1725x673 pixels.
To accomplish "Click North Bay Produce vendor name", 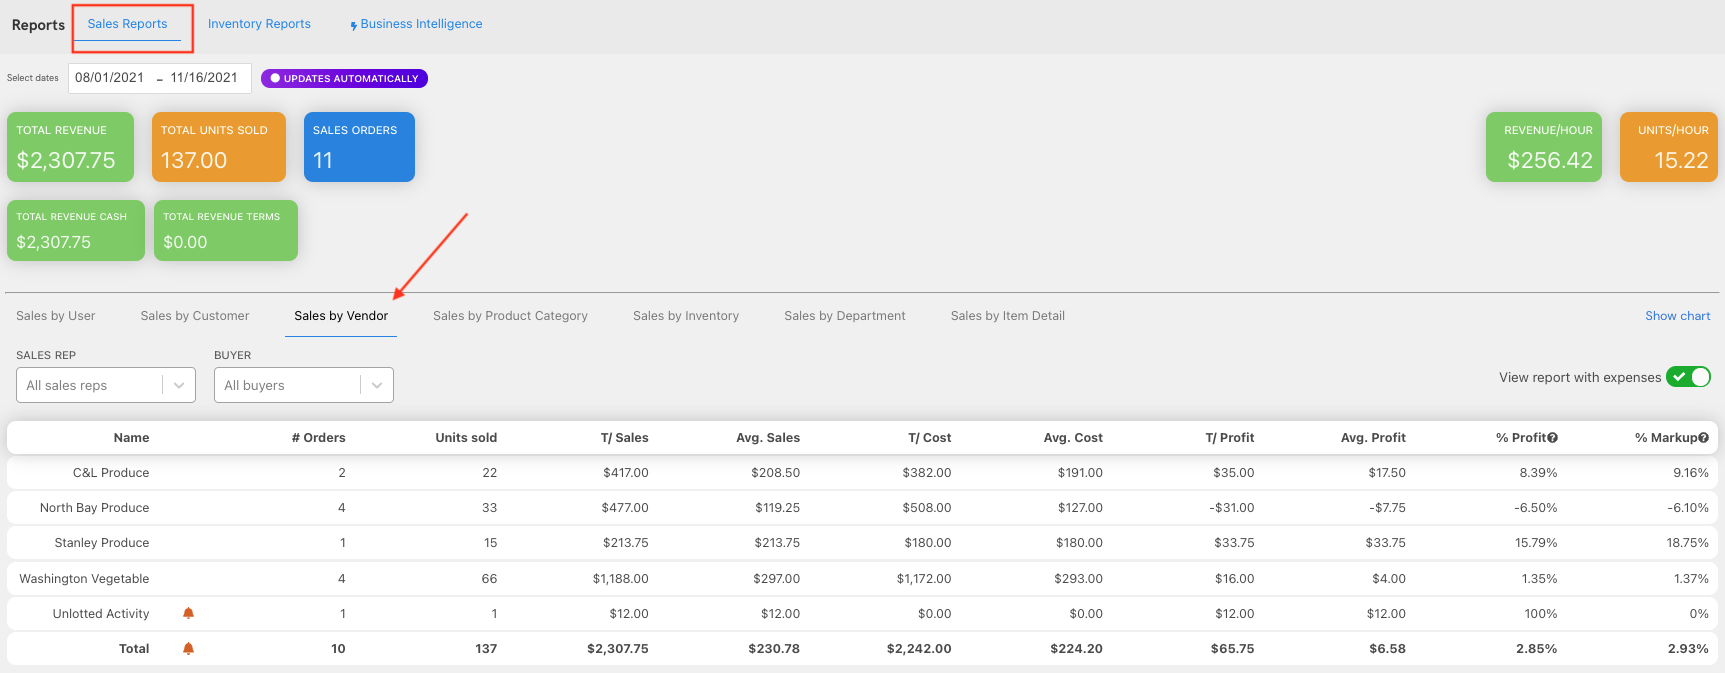I will tap(94, 508).
